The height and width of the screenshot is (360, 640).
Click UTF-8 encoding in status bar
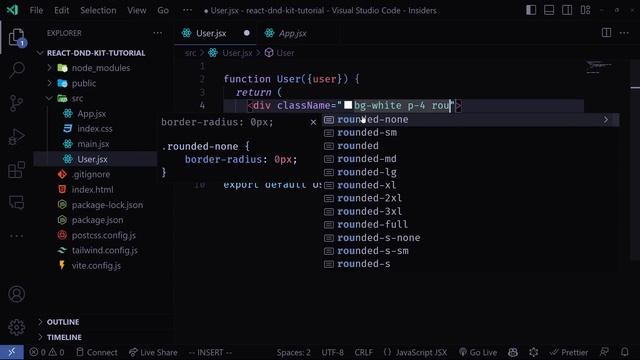click(332, 352)
